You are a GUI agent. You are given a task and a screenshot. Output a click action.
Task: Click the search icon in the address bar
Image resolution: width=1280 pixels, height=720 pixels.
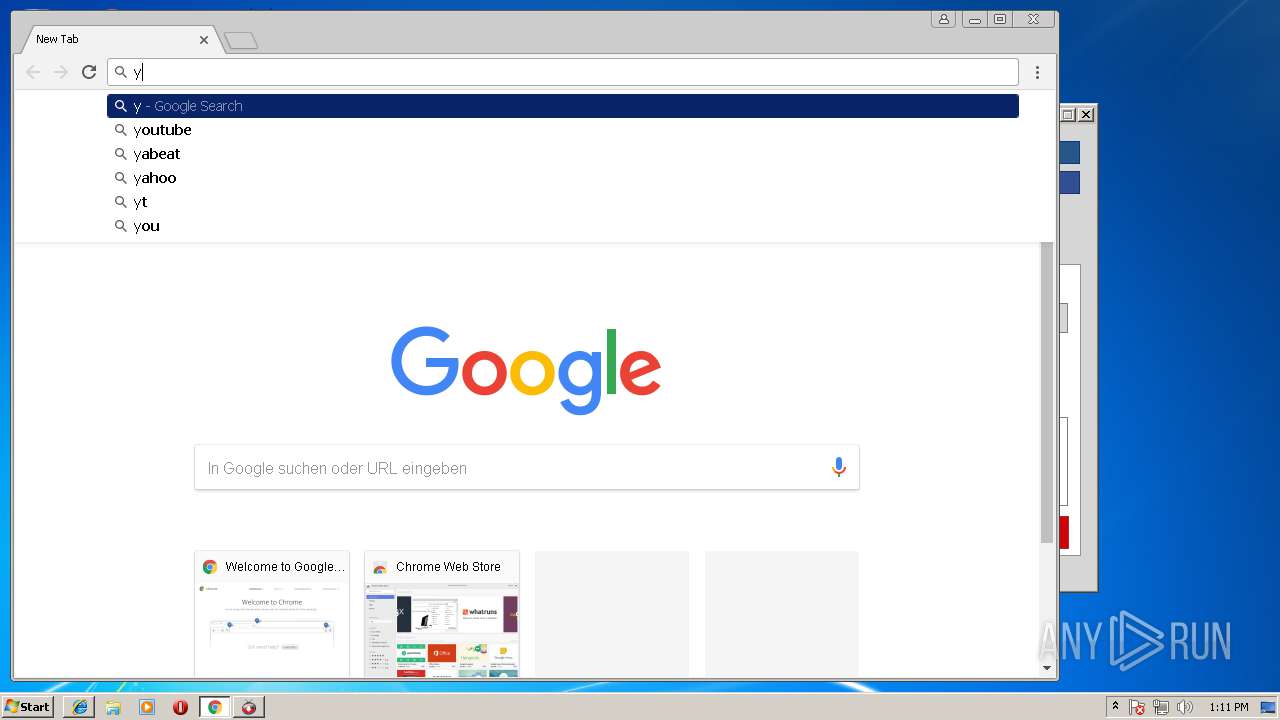point(121,72)
